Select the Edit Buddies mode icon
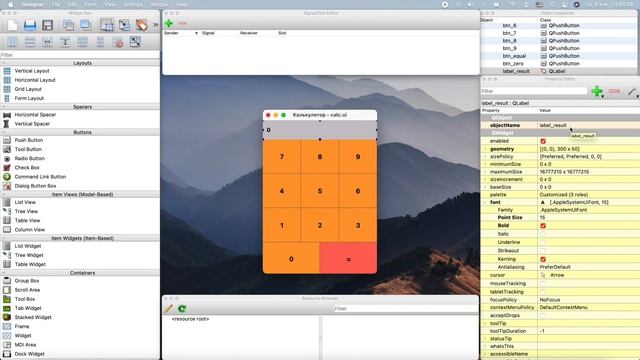The image size is (640, 360). point(142,25)
